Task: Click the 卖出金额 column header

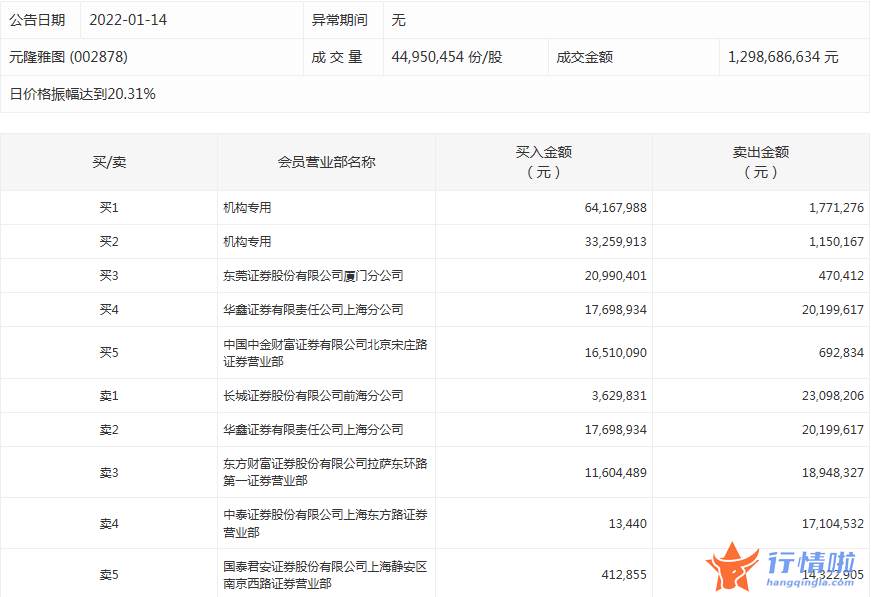Action: (761, 162)
